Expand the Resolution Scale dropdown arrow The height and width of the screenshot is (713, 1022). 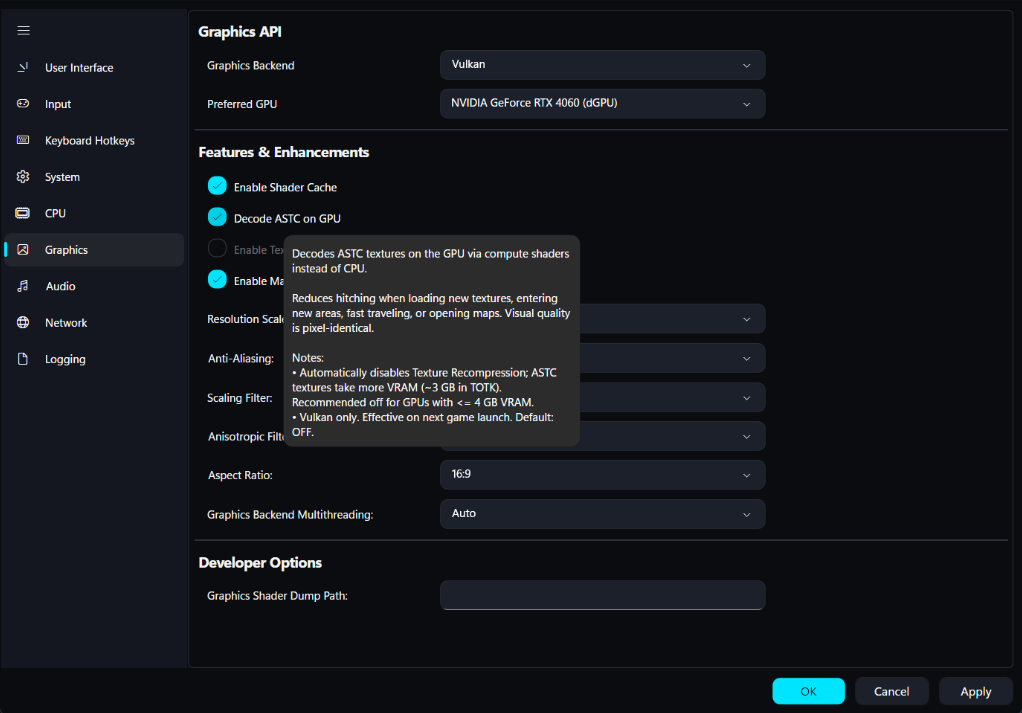click(x=746, y=319)
